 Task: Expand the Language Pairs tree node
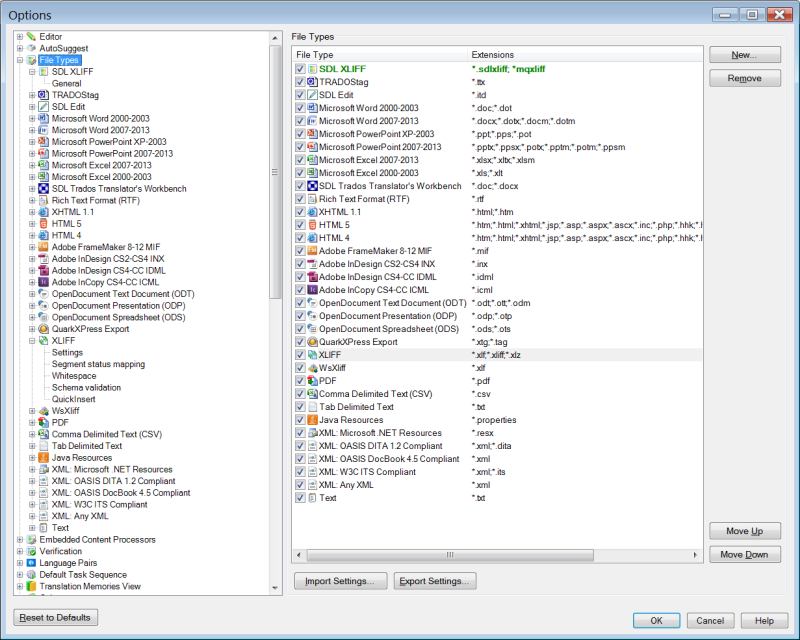(x=20, y=563)
